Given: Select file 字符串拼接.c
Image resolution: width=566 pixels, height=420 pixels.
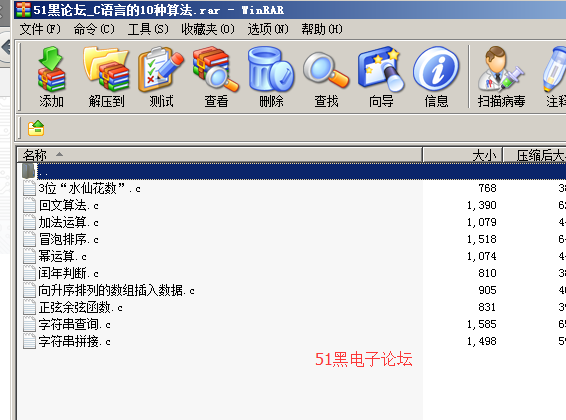Looking at the screenshot, I should (74, 341).
